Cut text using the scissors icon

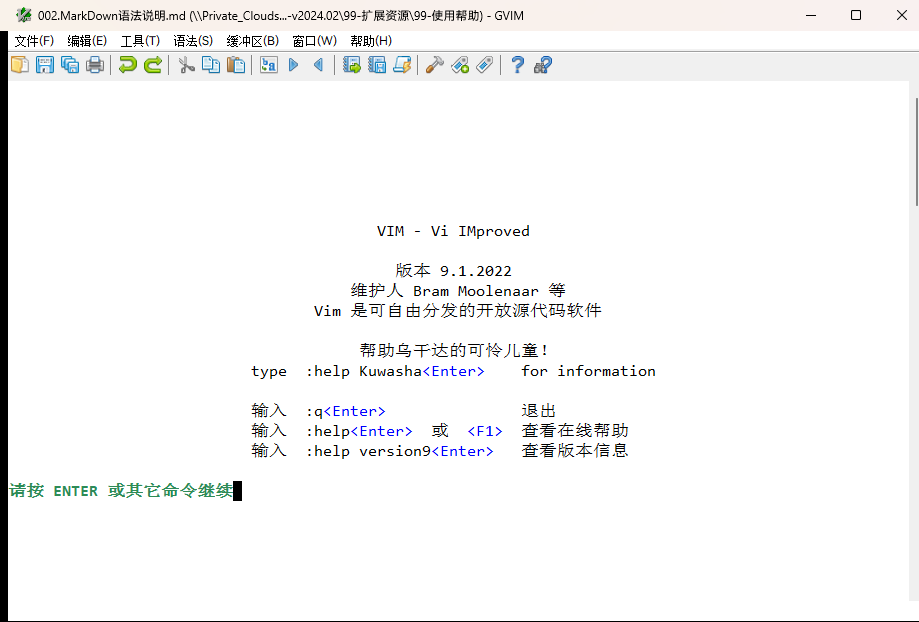pyautogui.click(x=186, y=64)
